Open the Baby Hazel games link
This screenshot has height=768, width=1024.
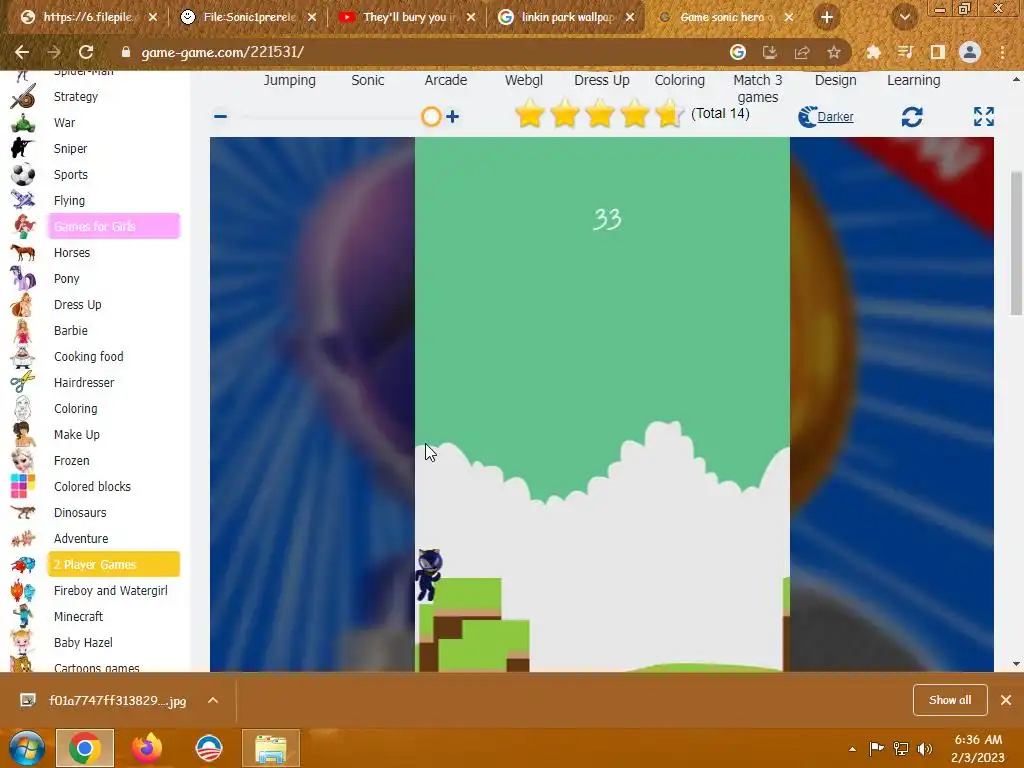point(83,643)
